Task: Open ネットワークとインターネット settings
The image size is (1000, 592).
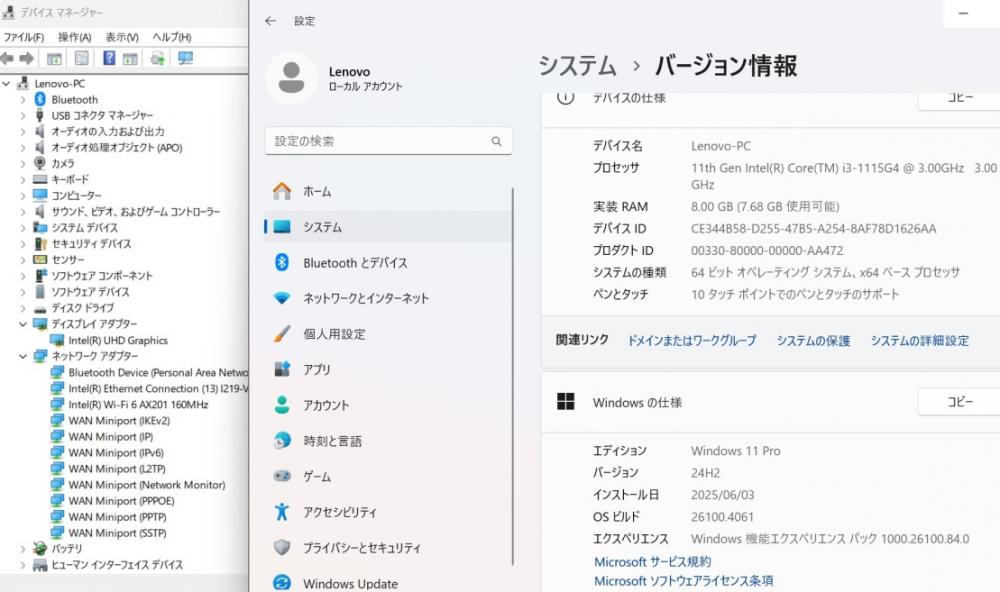Action: click(x=388, y=299)
